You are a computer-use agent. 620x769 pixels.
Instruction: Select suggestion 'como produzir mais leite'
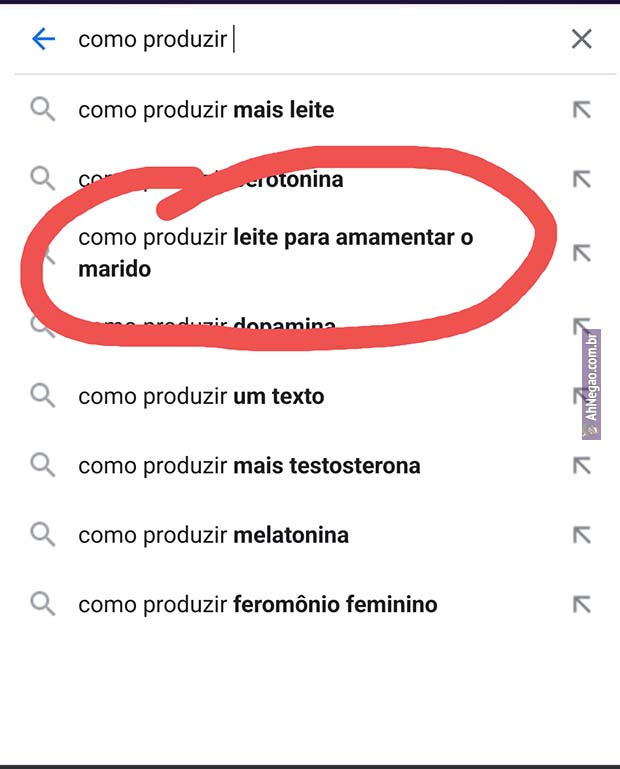coord(206,110)
